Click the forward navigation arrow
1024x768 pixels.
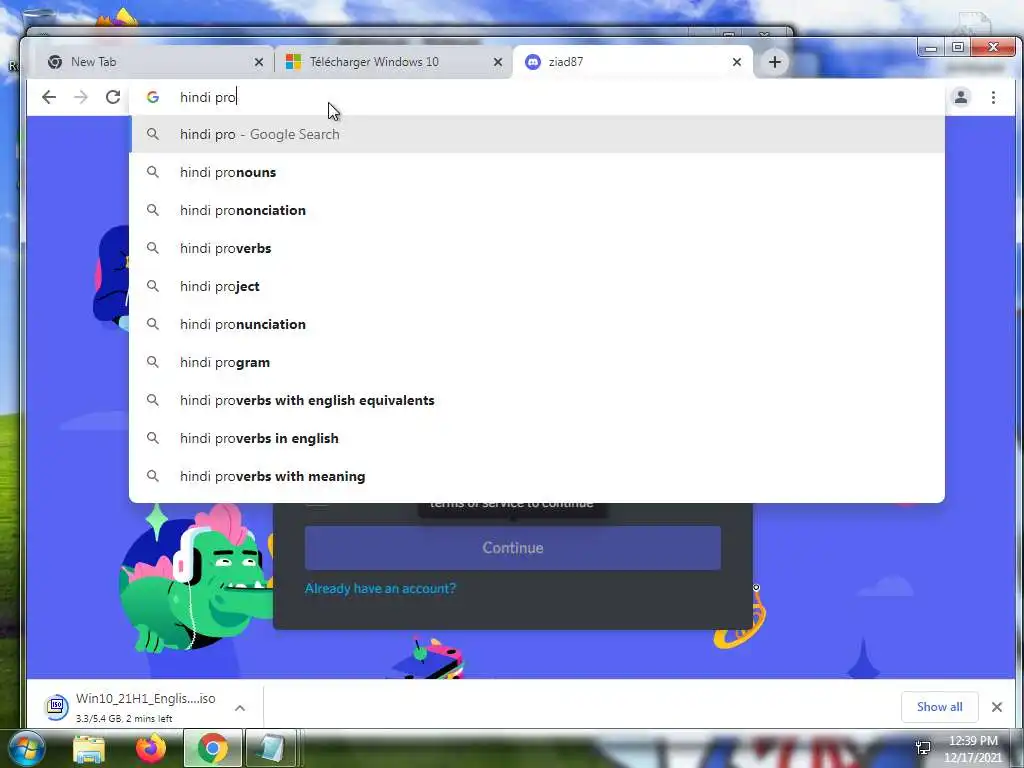coord(81,97)
